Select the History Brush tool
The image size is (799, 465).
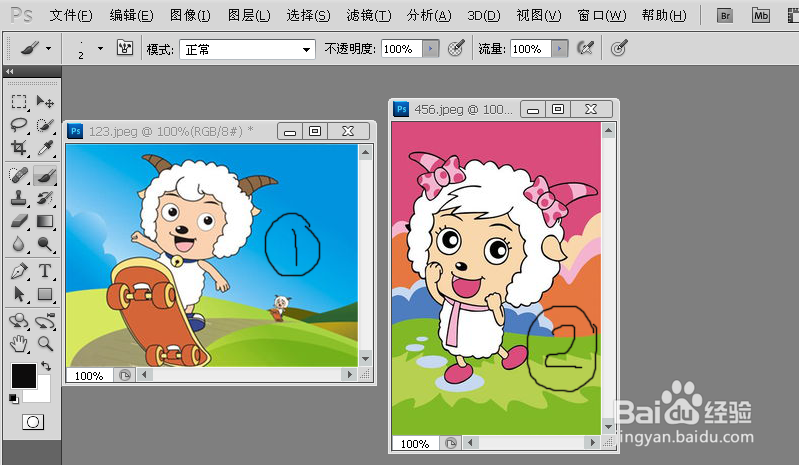pyautogui.click(x=45, y=198)
